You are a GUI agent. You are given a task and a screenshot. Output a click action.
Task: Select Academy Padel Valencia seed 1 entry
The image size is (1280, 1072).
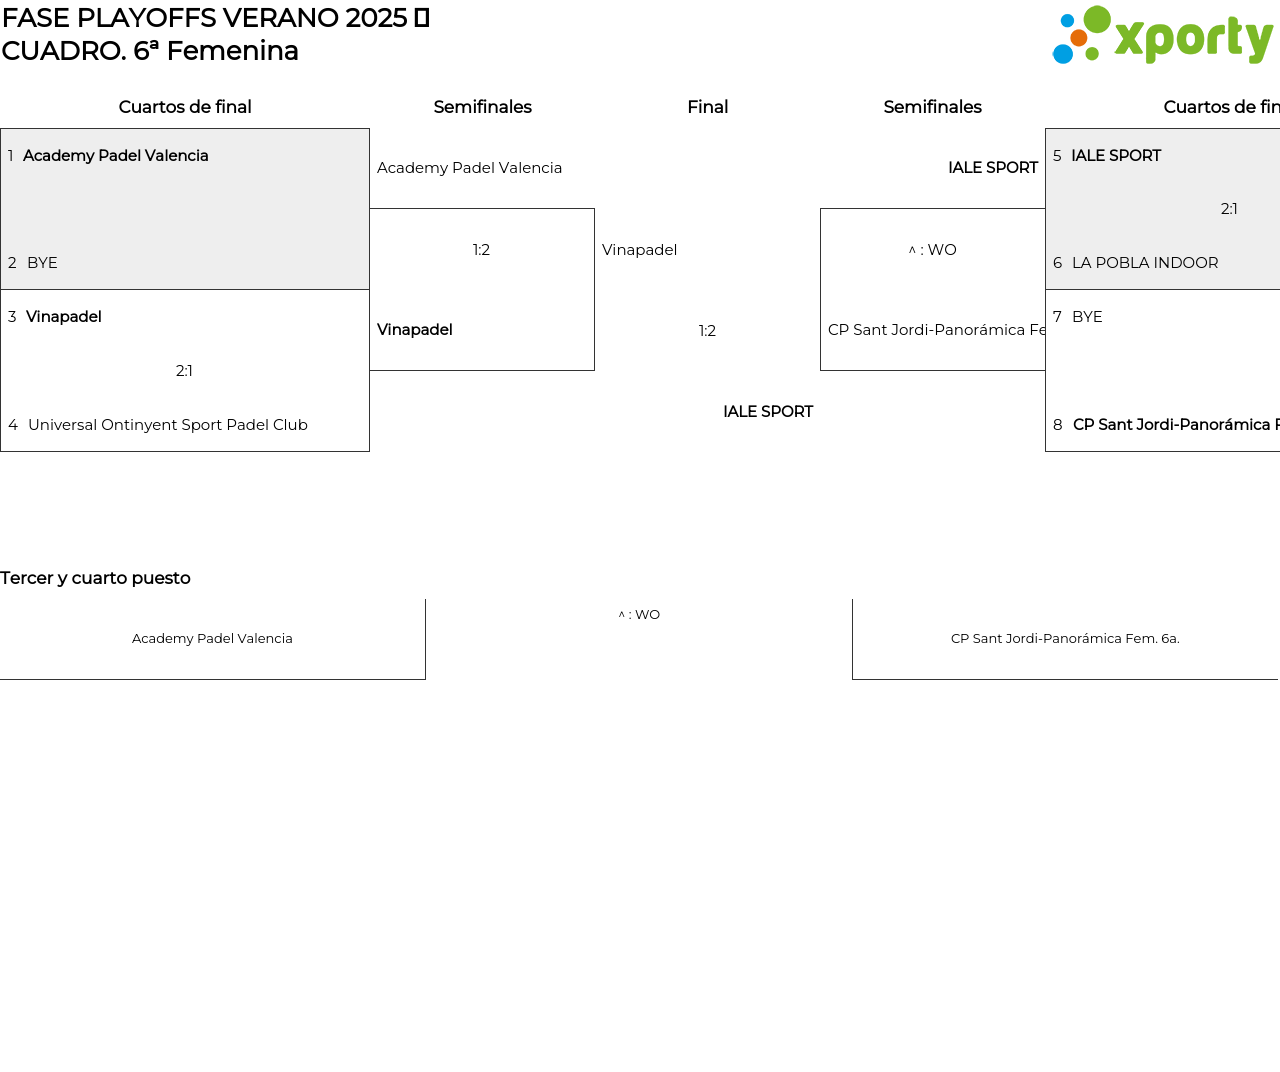[x=115, y=156]
